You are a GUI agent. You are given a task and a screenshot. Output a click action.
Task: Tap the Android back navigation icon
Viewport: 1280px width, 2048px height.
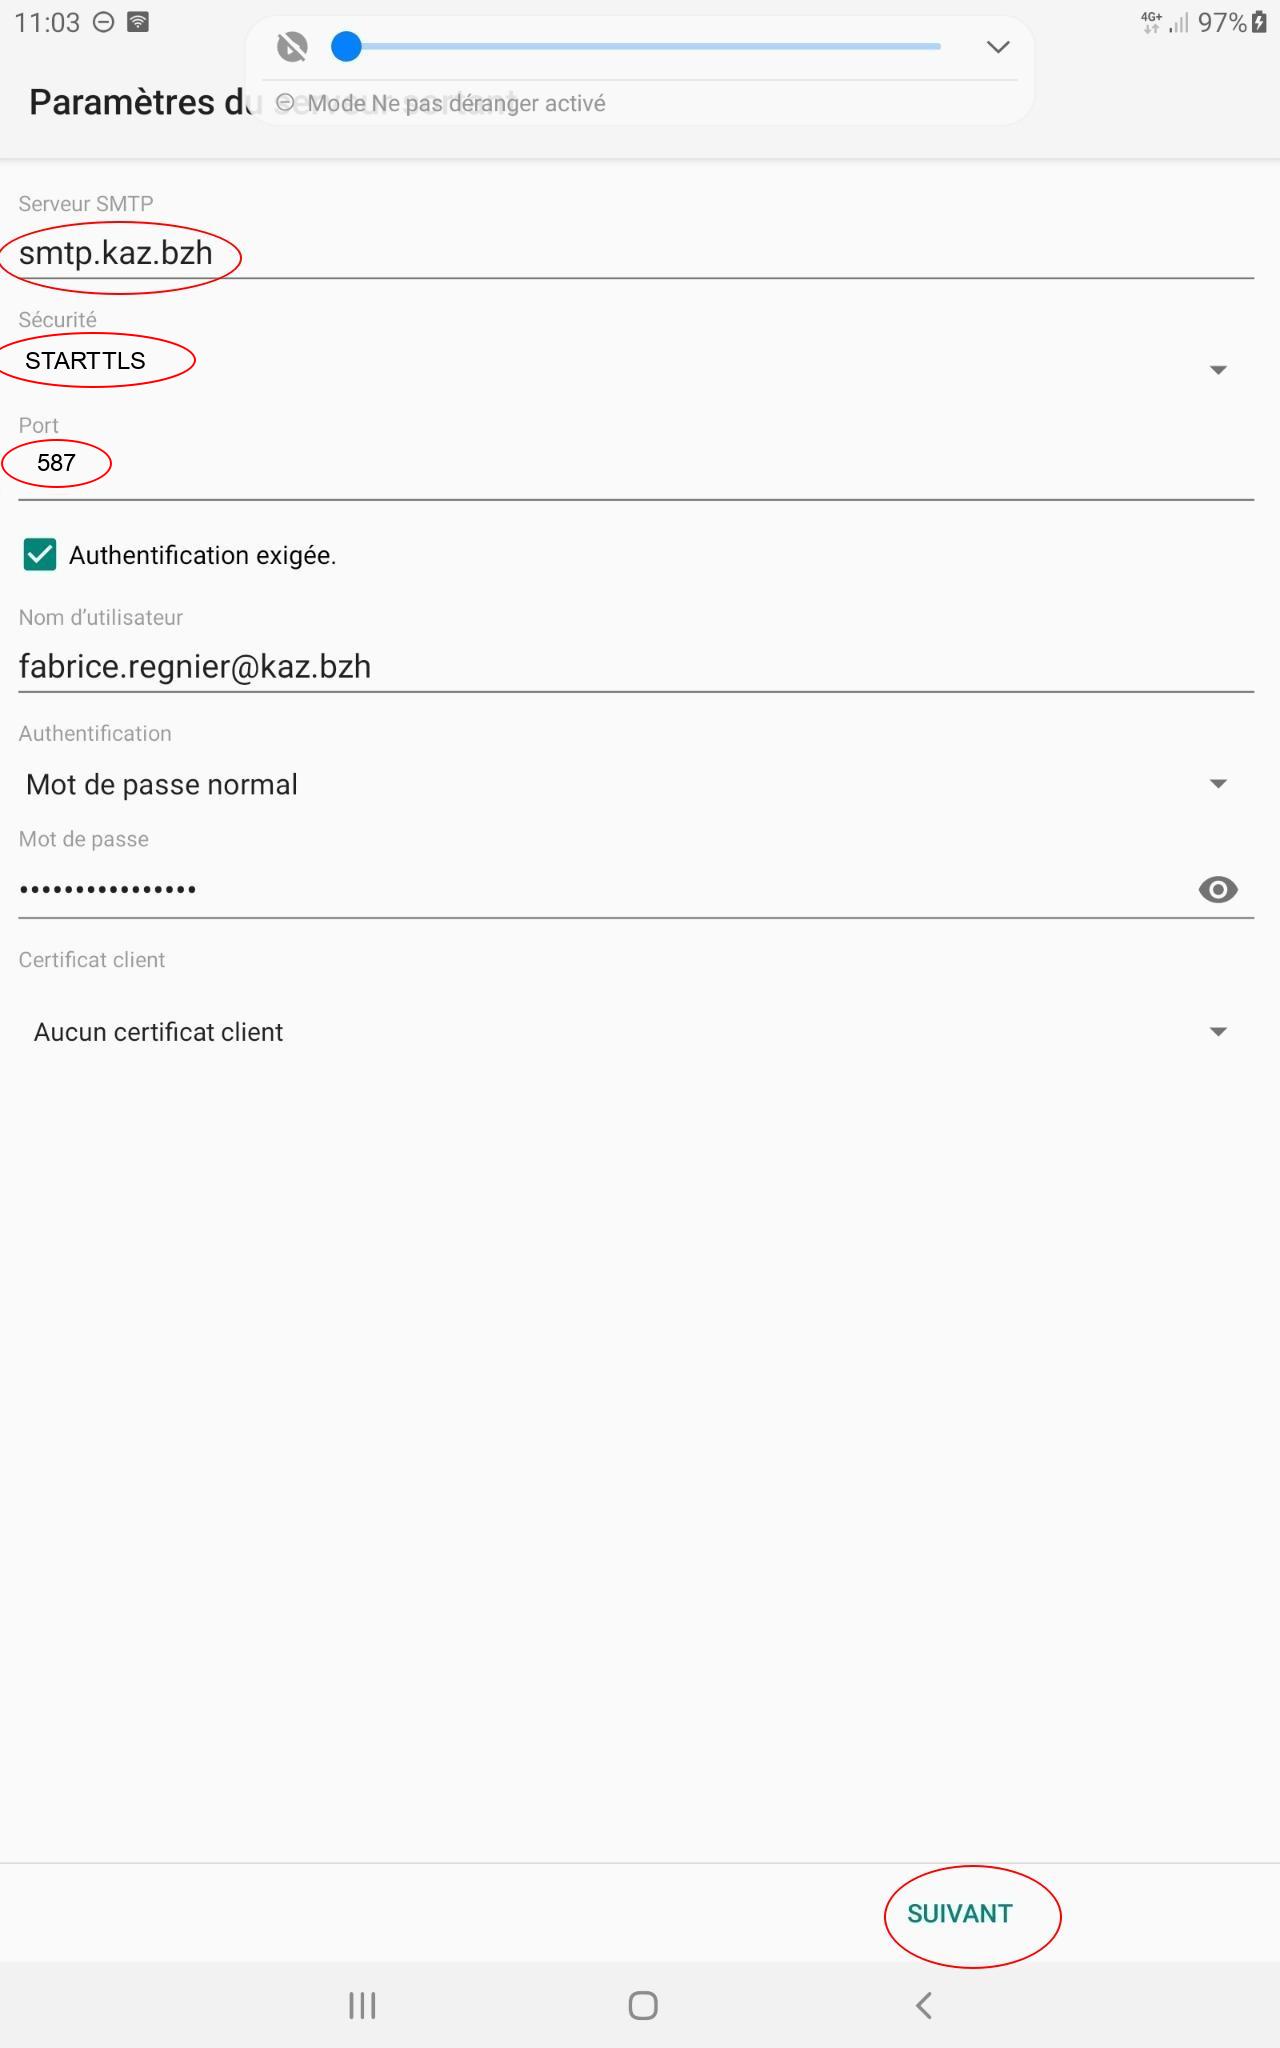click(924, 2005)
